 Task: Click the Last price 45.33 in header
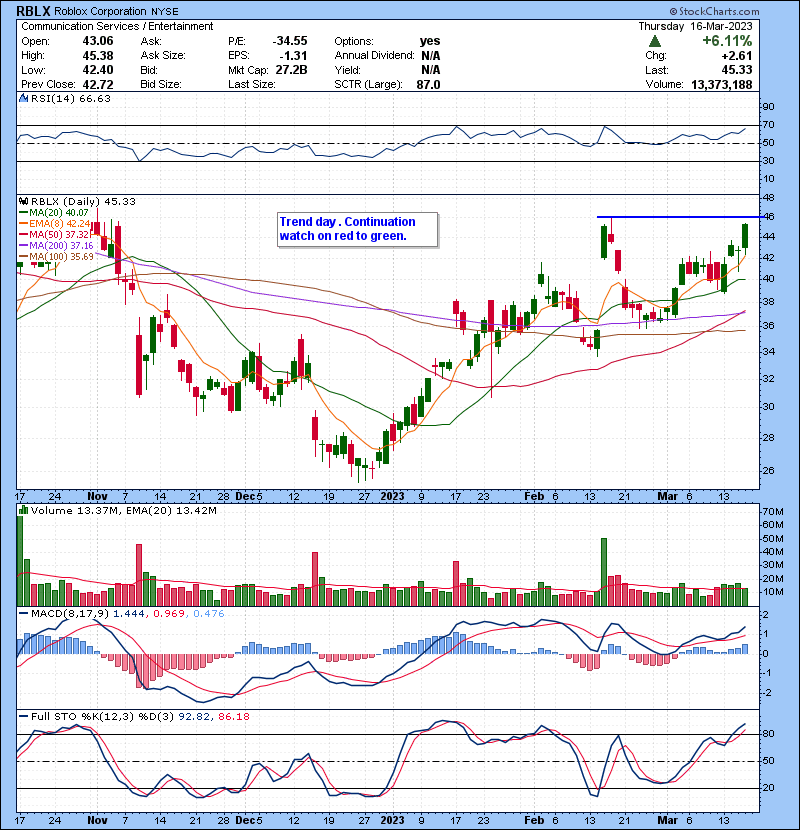coord(736,70)
